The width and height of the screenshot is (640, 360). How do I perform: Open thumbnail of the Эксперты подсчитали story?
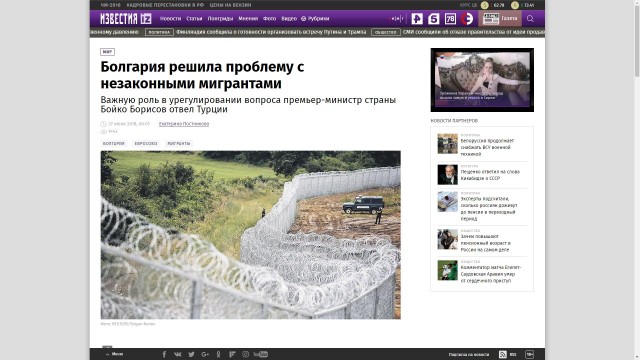coord(447,202)
